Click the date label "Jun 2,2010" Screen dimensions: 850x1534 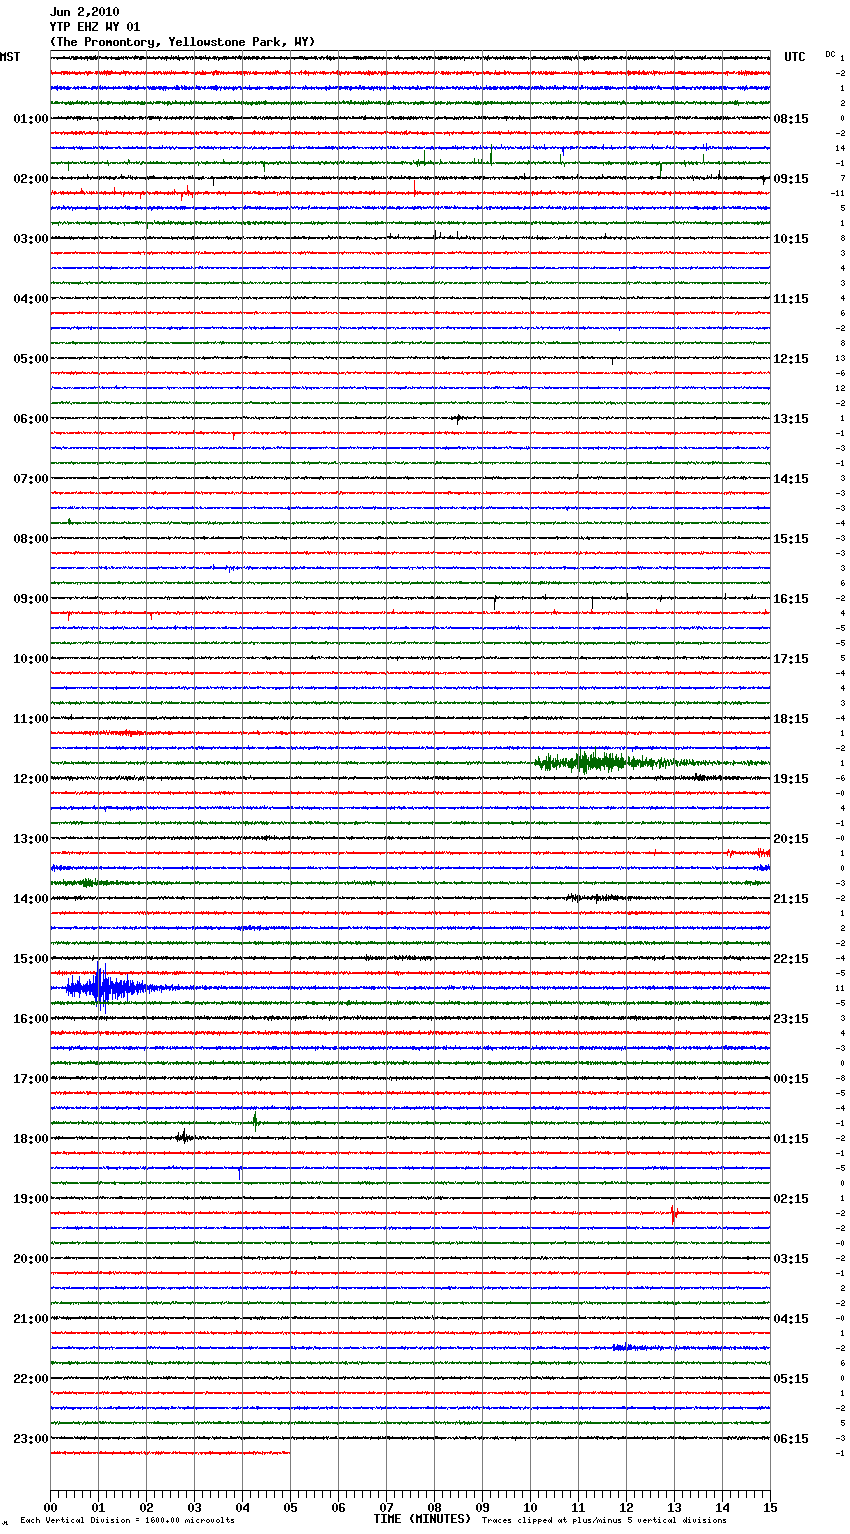click(x=84, y=12)
